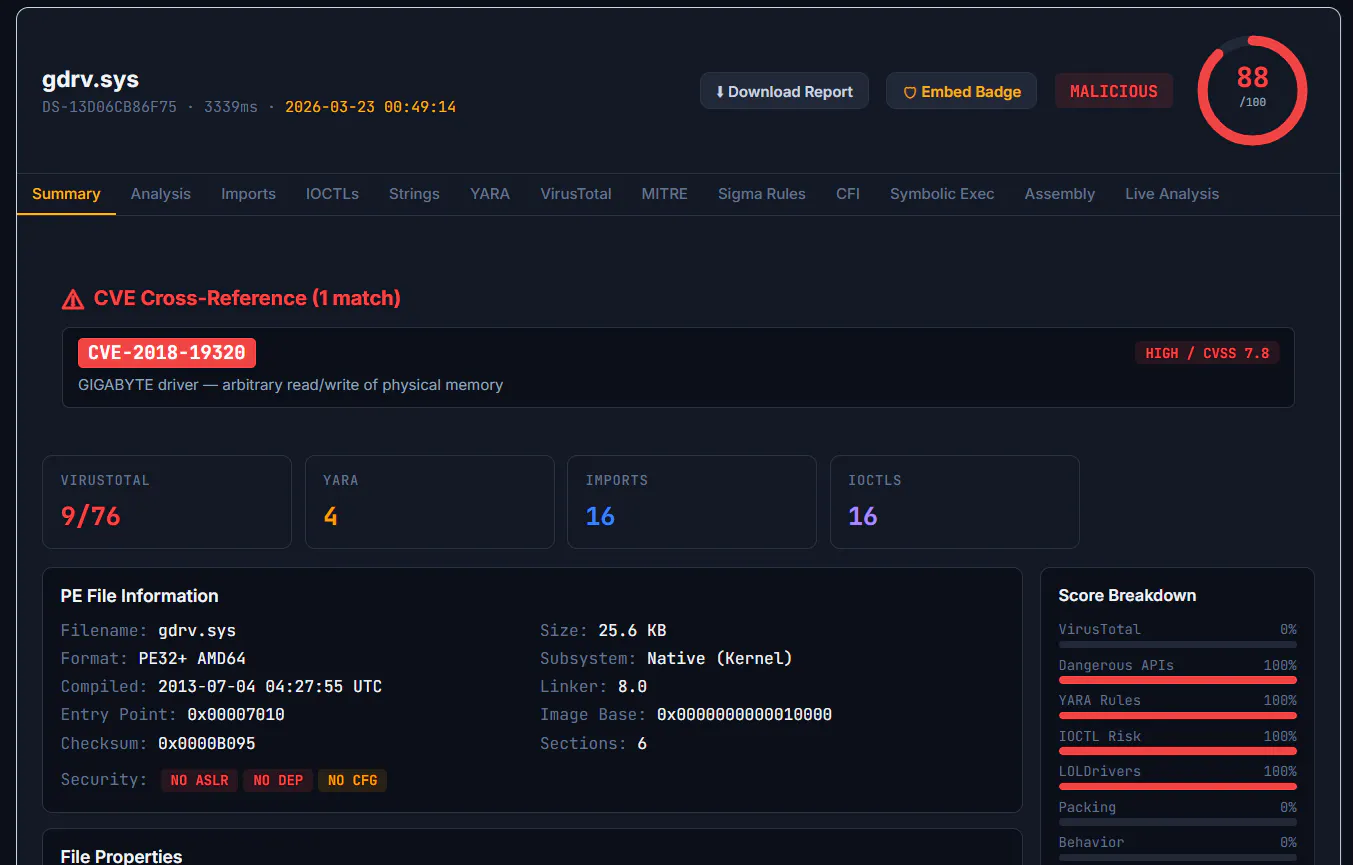Click the 88/100 risk score ring
This screenshot has height=865, width=1353.
1252,91
